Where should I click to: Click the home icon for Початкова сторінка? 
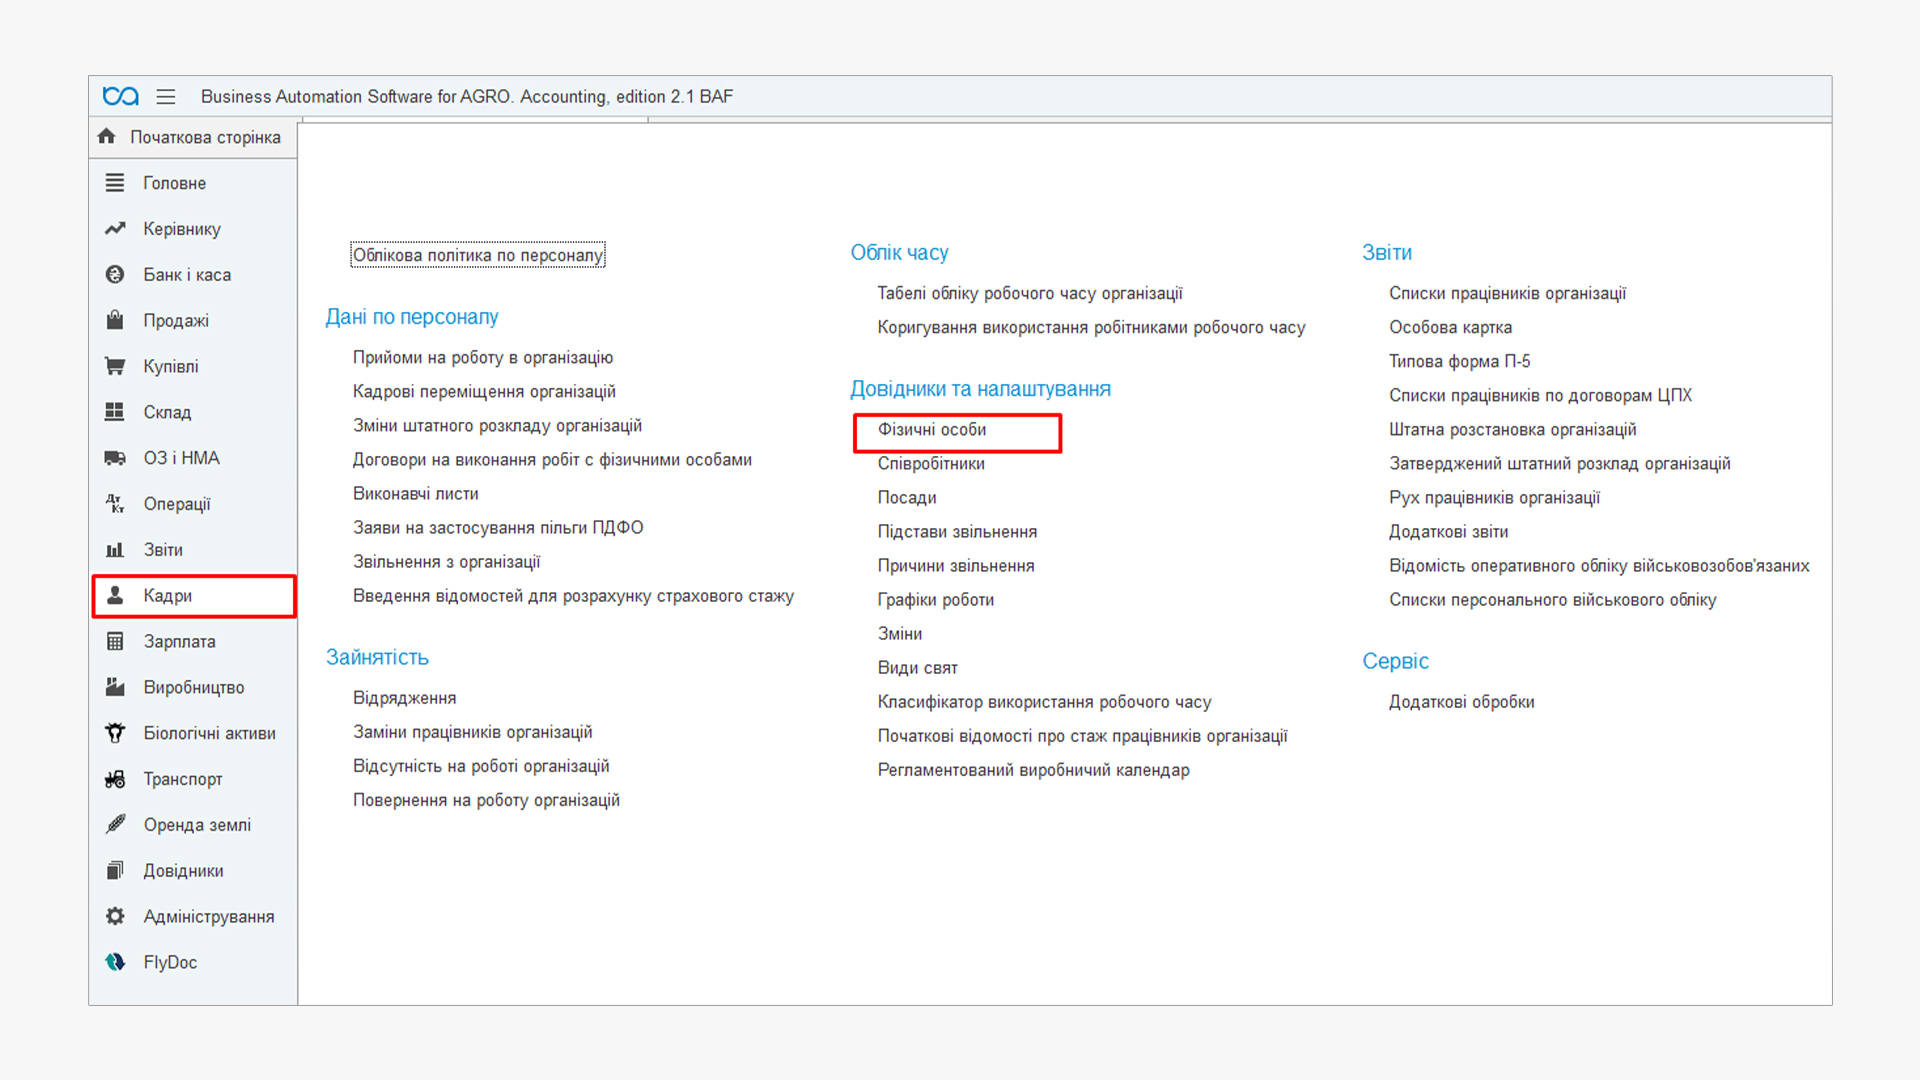tap(107, 136)
